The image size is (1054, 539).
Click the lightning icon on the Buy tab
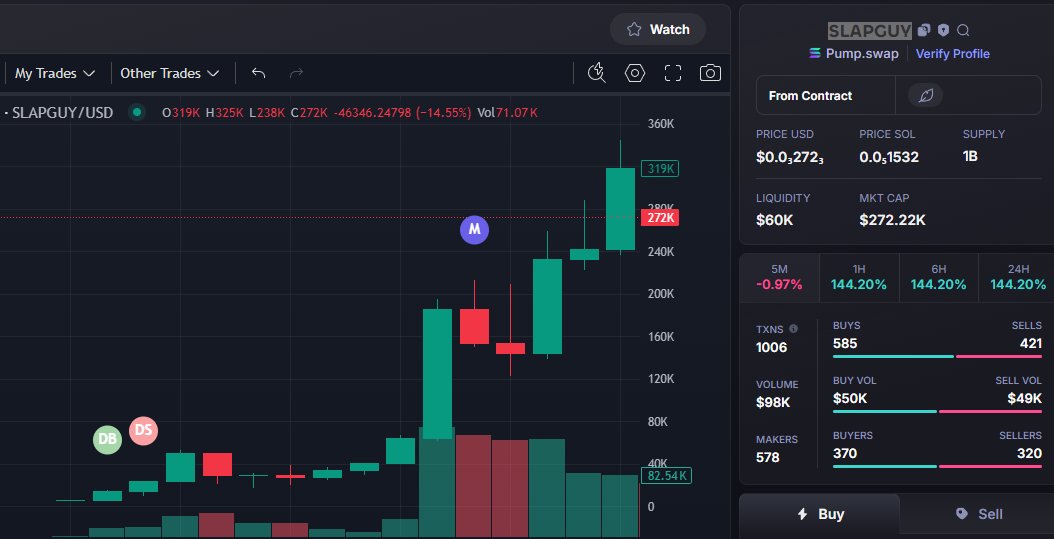click(x=802, y=514)
